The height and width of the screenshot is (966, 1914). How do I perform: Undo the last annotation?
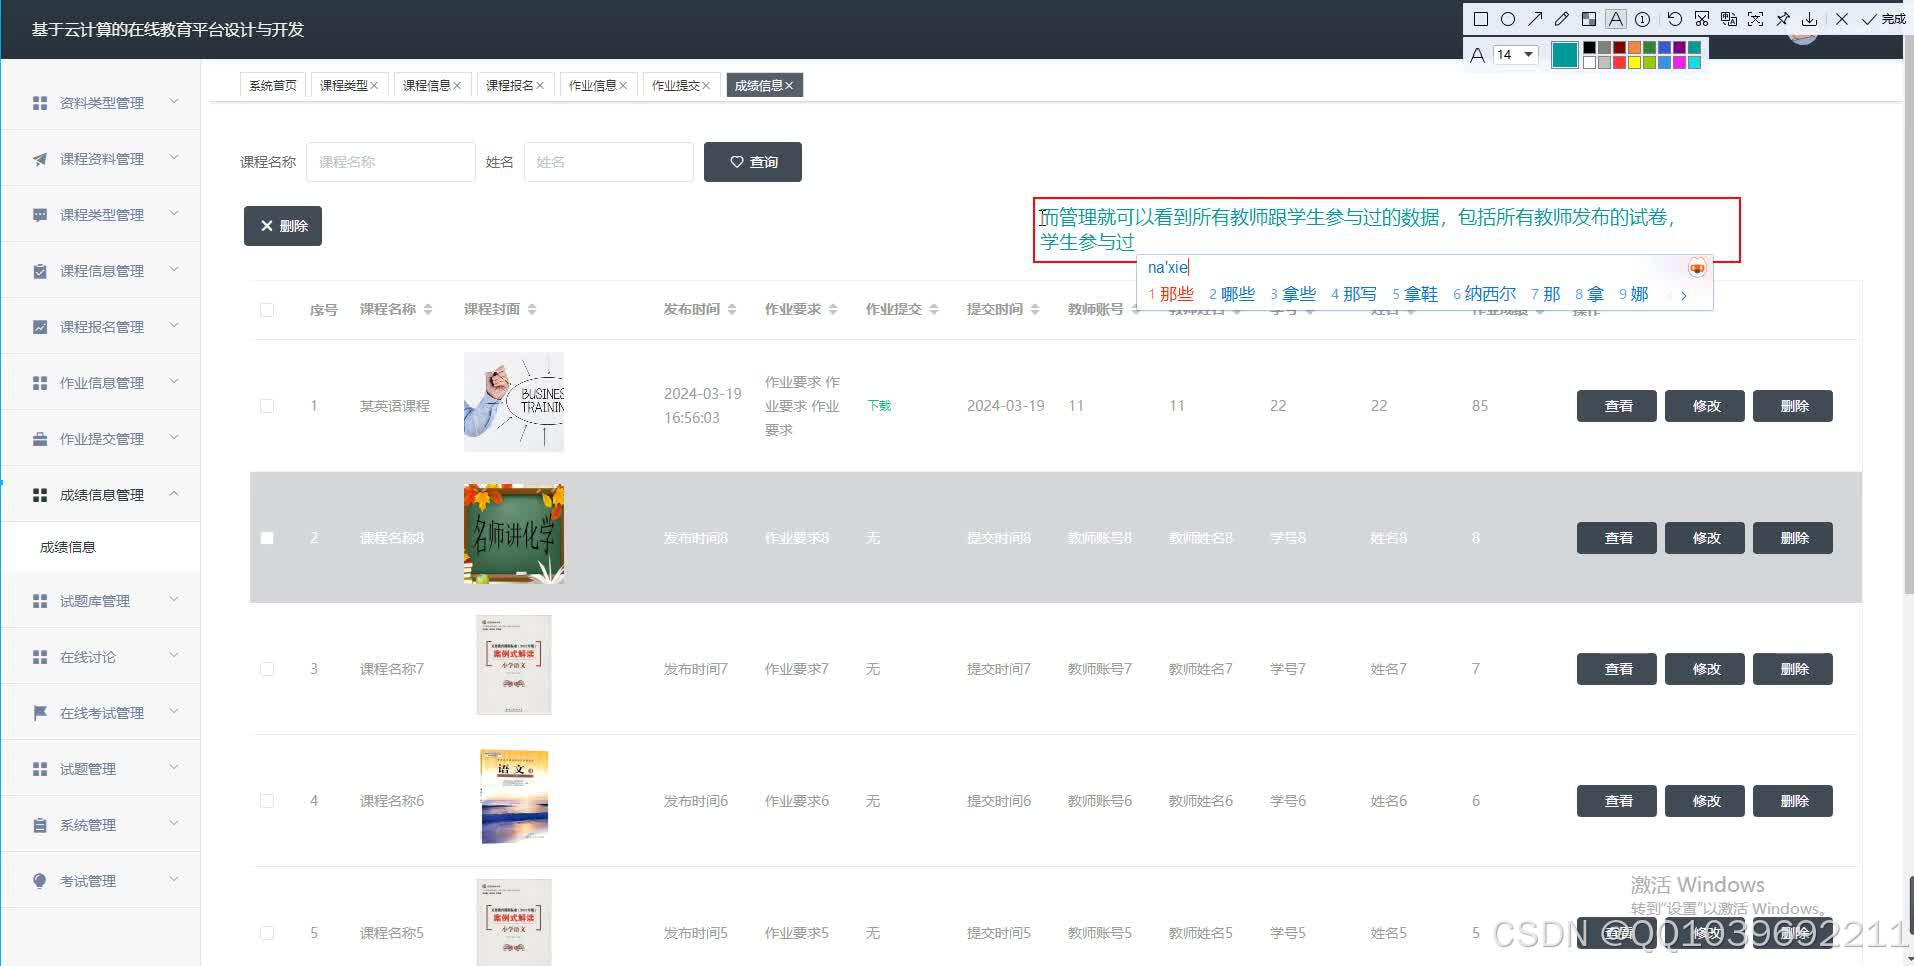[1674, 19]
